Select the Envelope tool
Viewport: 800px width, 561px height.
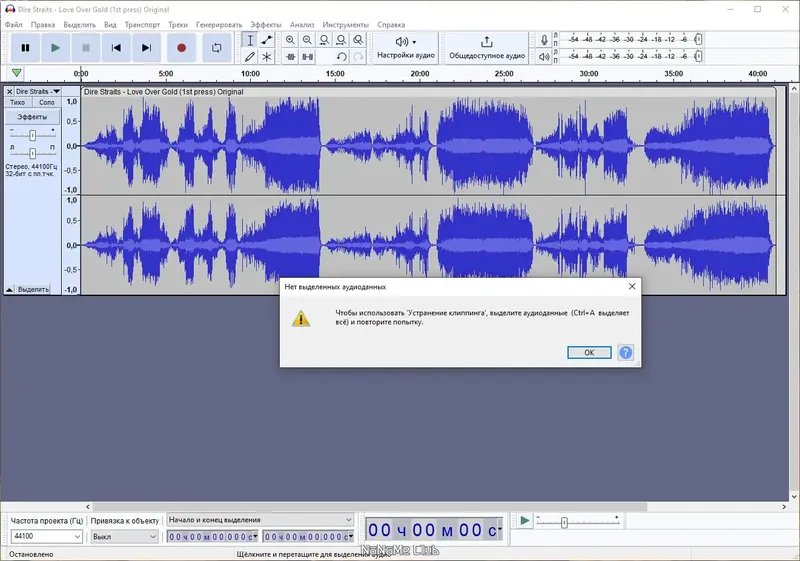pos(266,40)
